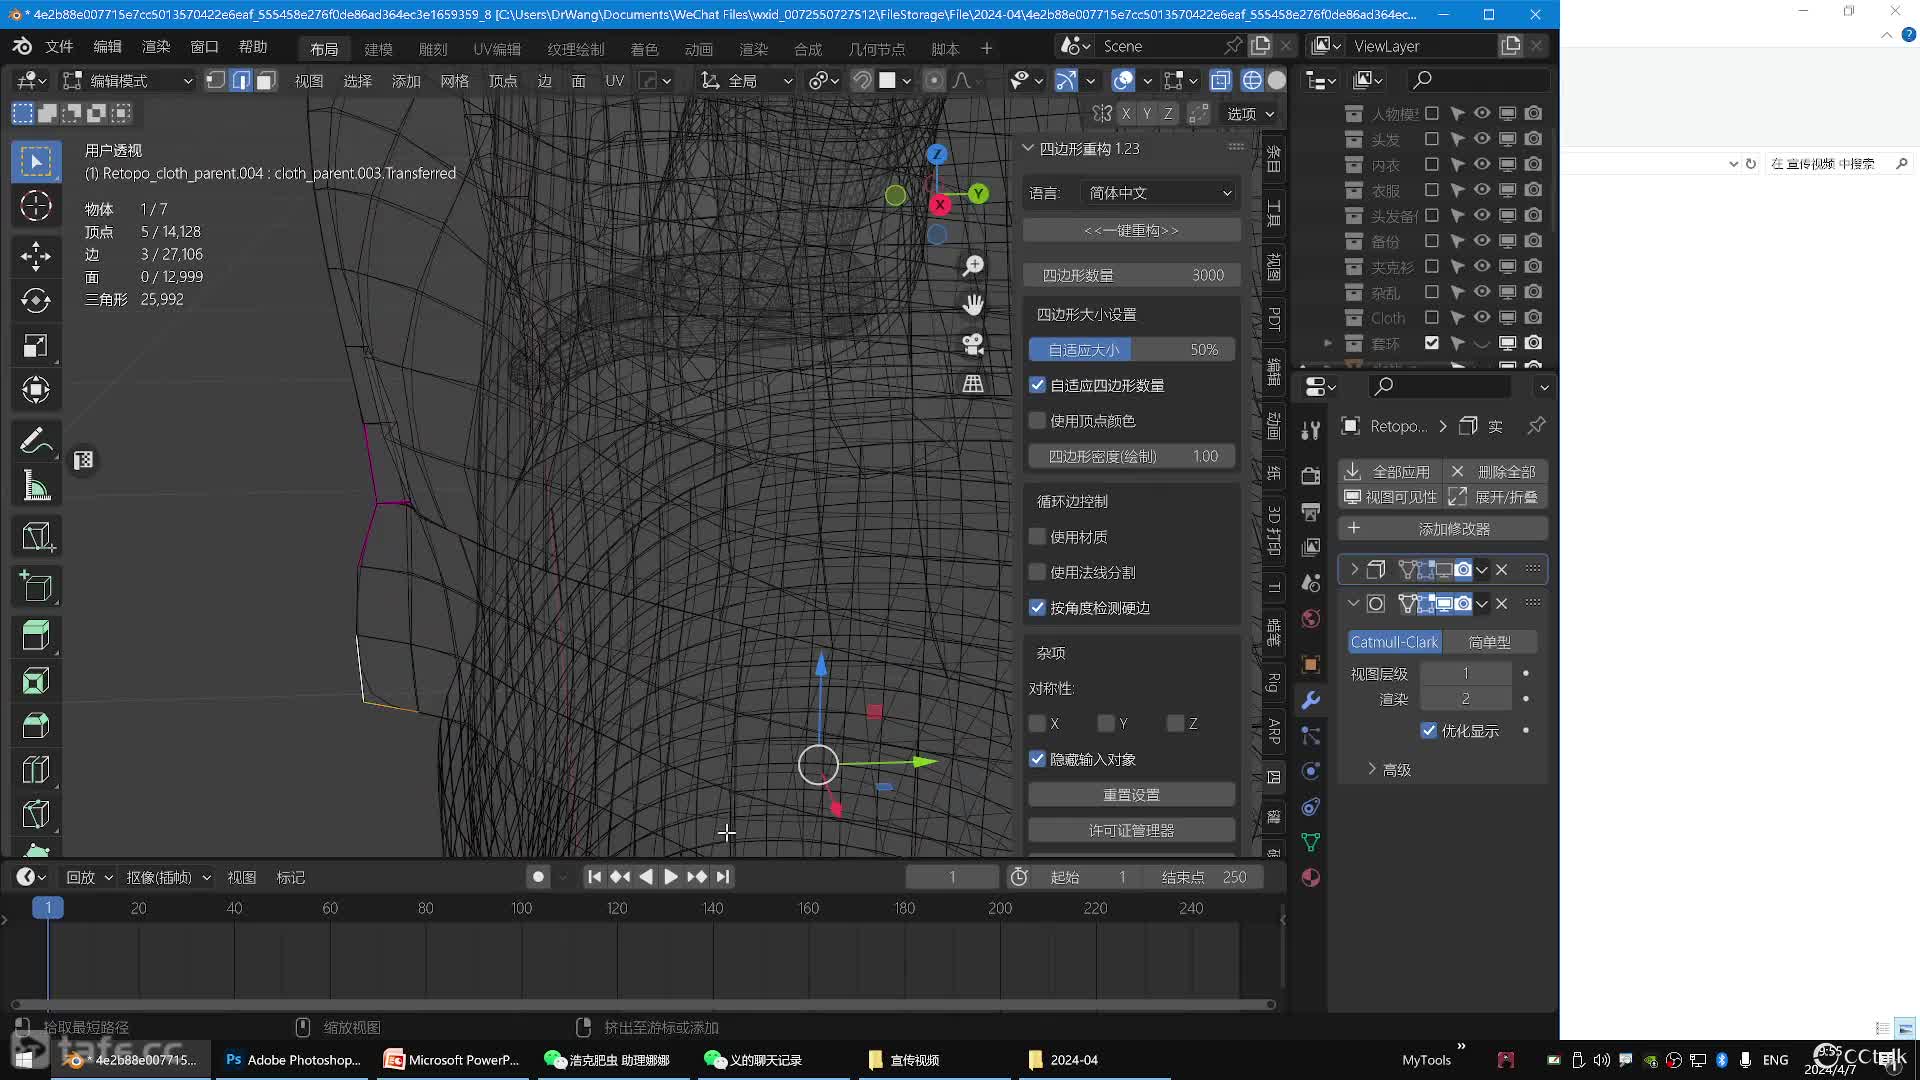Enable 自适应四边形数量 checkbox
This screenshot has height=1080, width=1920.
(1037, 385)
